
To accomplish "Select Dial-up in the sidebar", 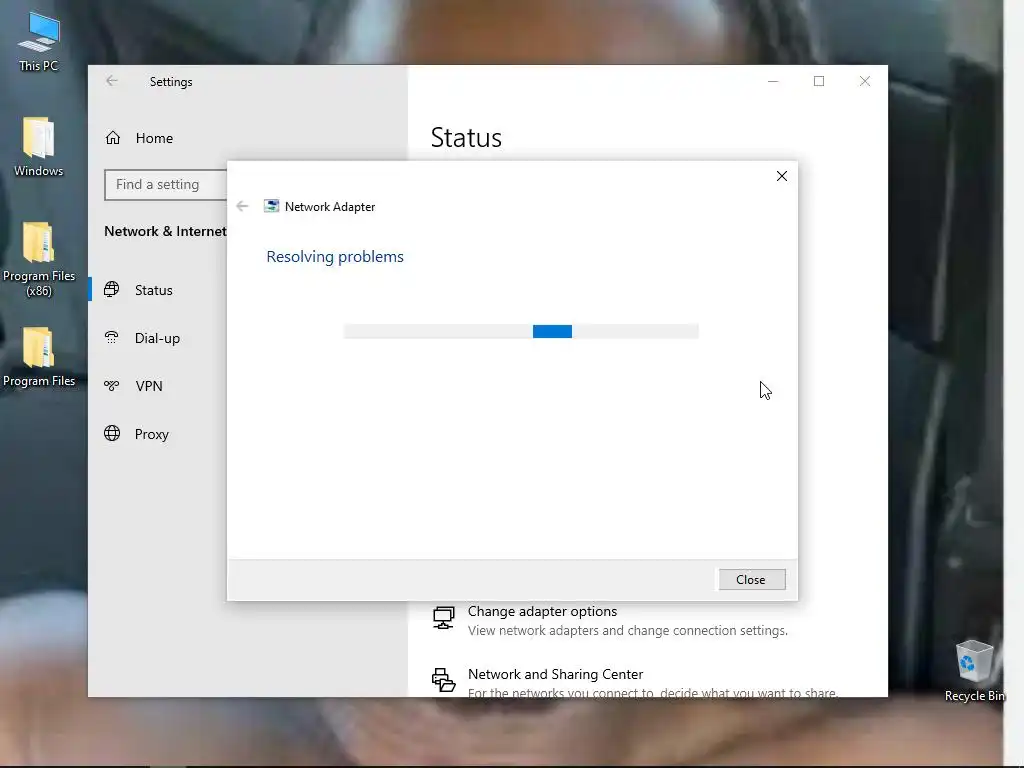I will pyautogui.click(x=157, y=338).
